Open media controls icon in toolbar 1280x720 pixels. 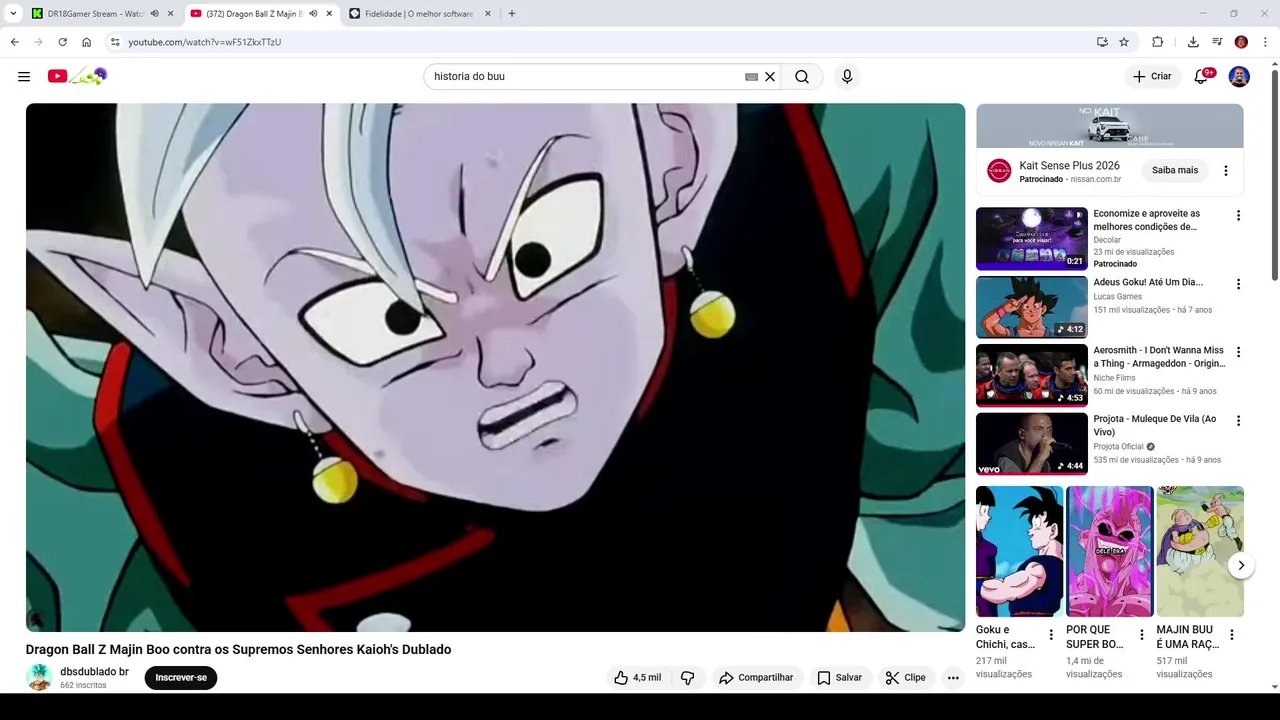click(1217, 42)
